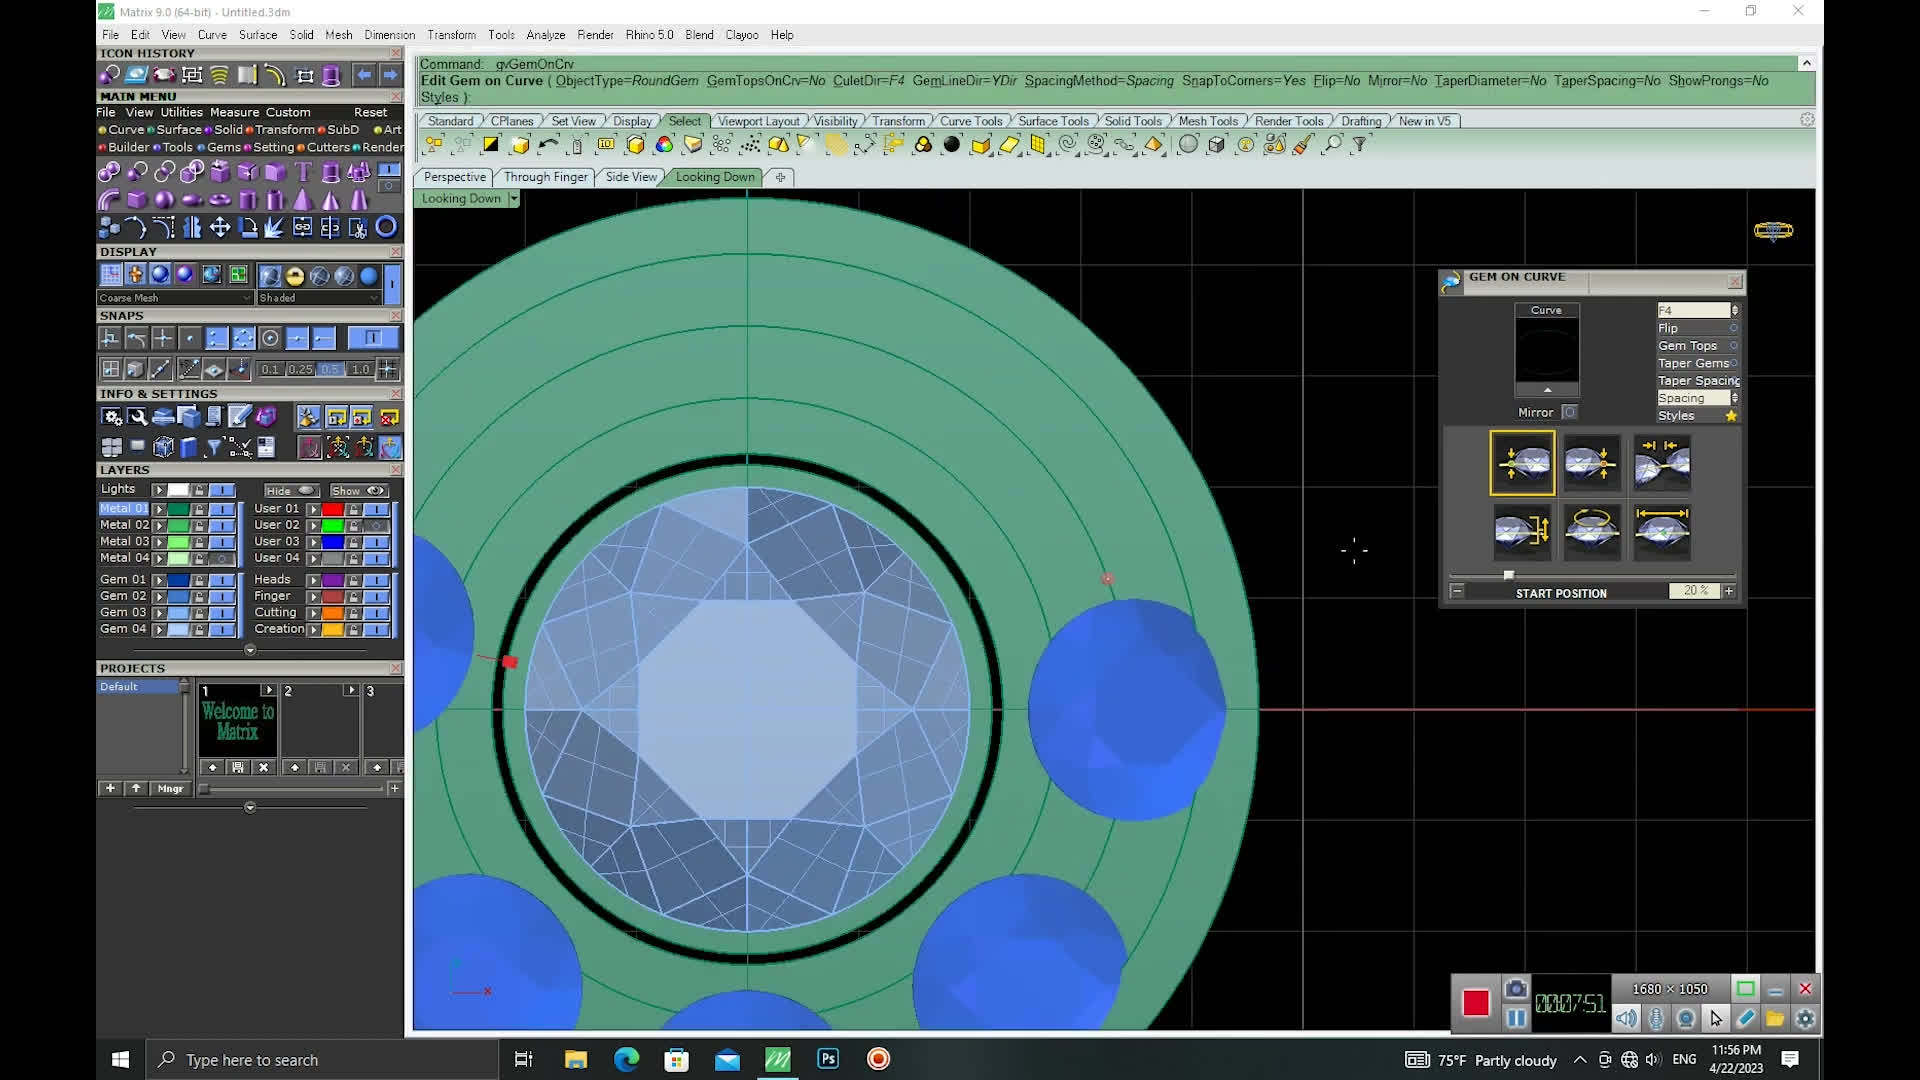The width and height of the screenshot is (1920, 1080).
Task: Toggle Gem Tops option on
Action: [1733, 346]
